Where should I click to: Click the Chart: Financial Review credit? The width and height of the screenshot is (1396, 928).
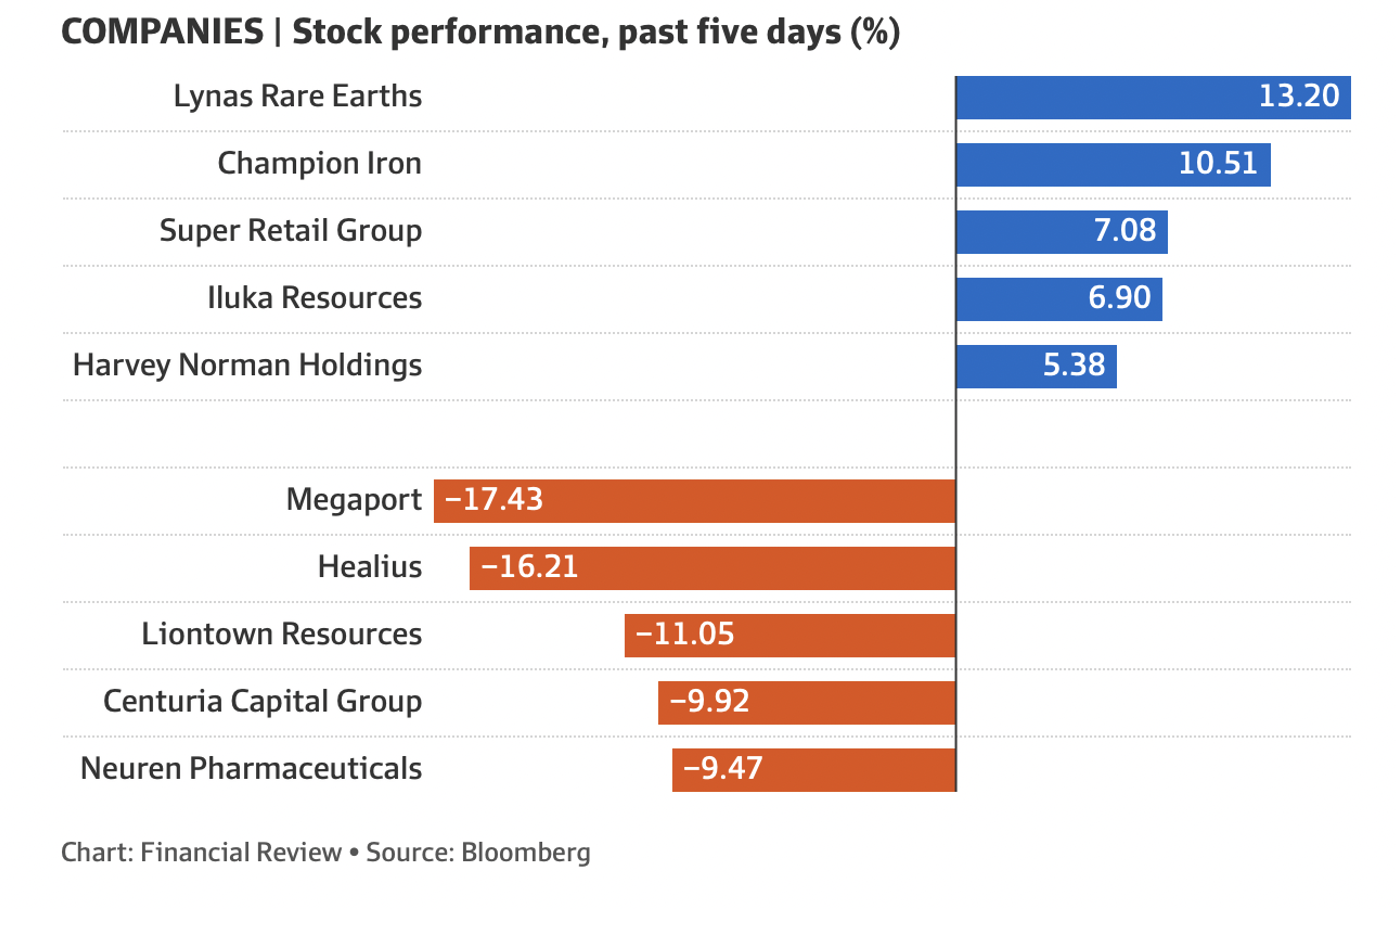point(201,853)
